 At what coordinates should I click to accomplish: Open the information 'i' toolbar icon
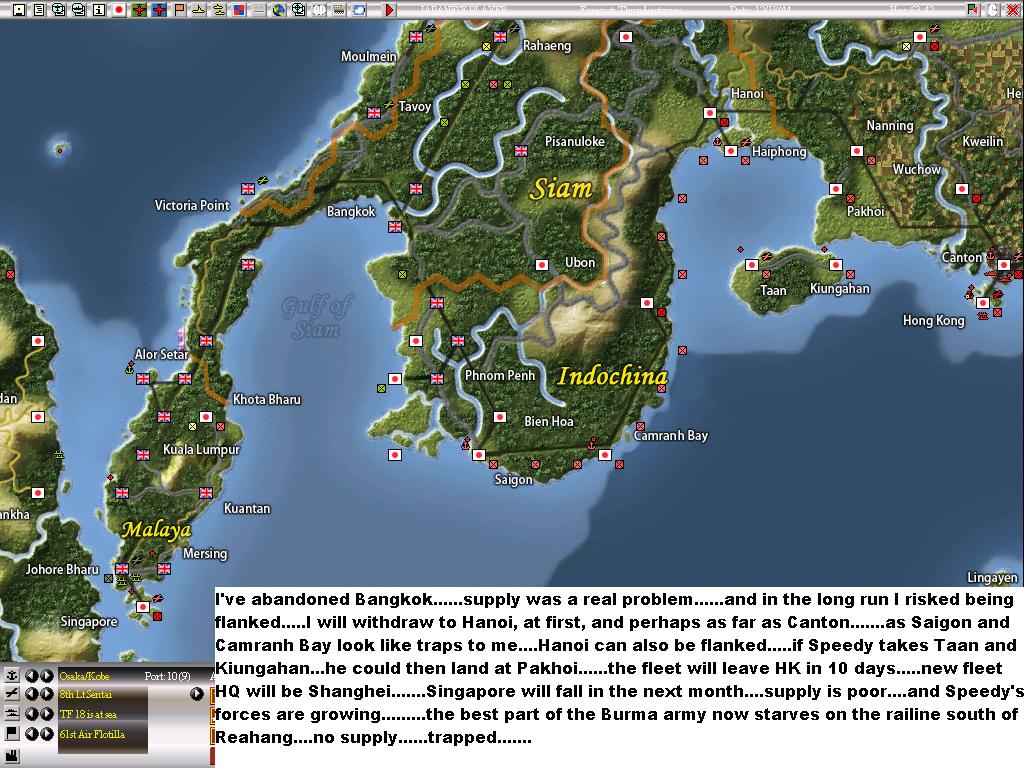[99, 10]
